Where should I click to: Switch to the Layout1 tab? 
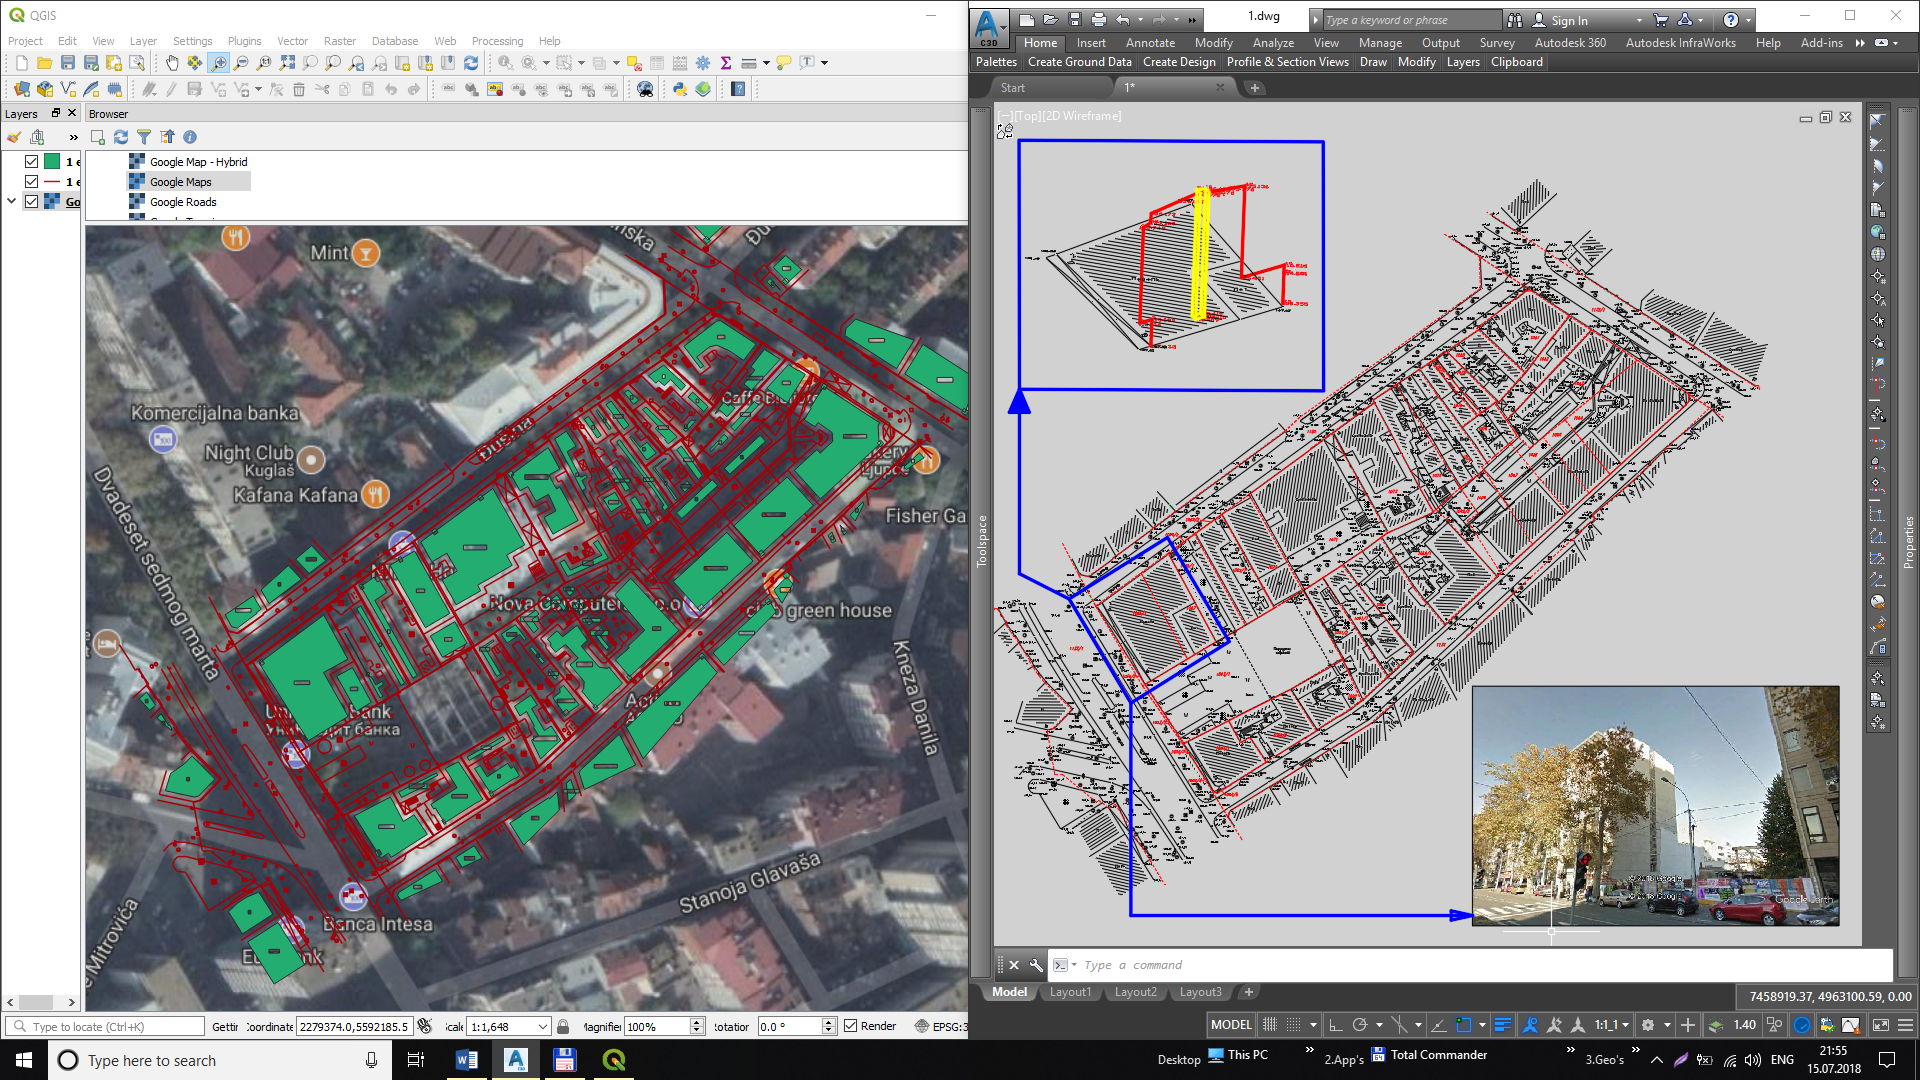(x=1070, y=992)
